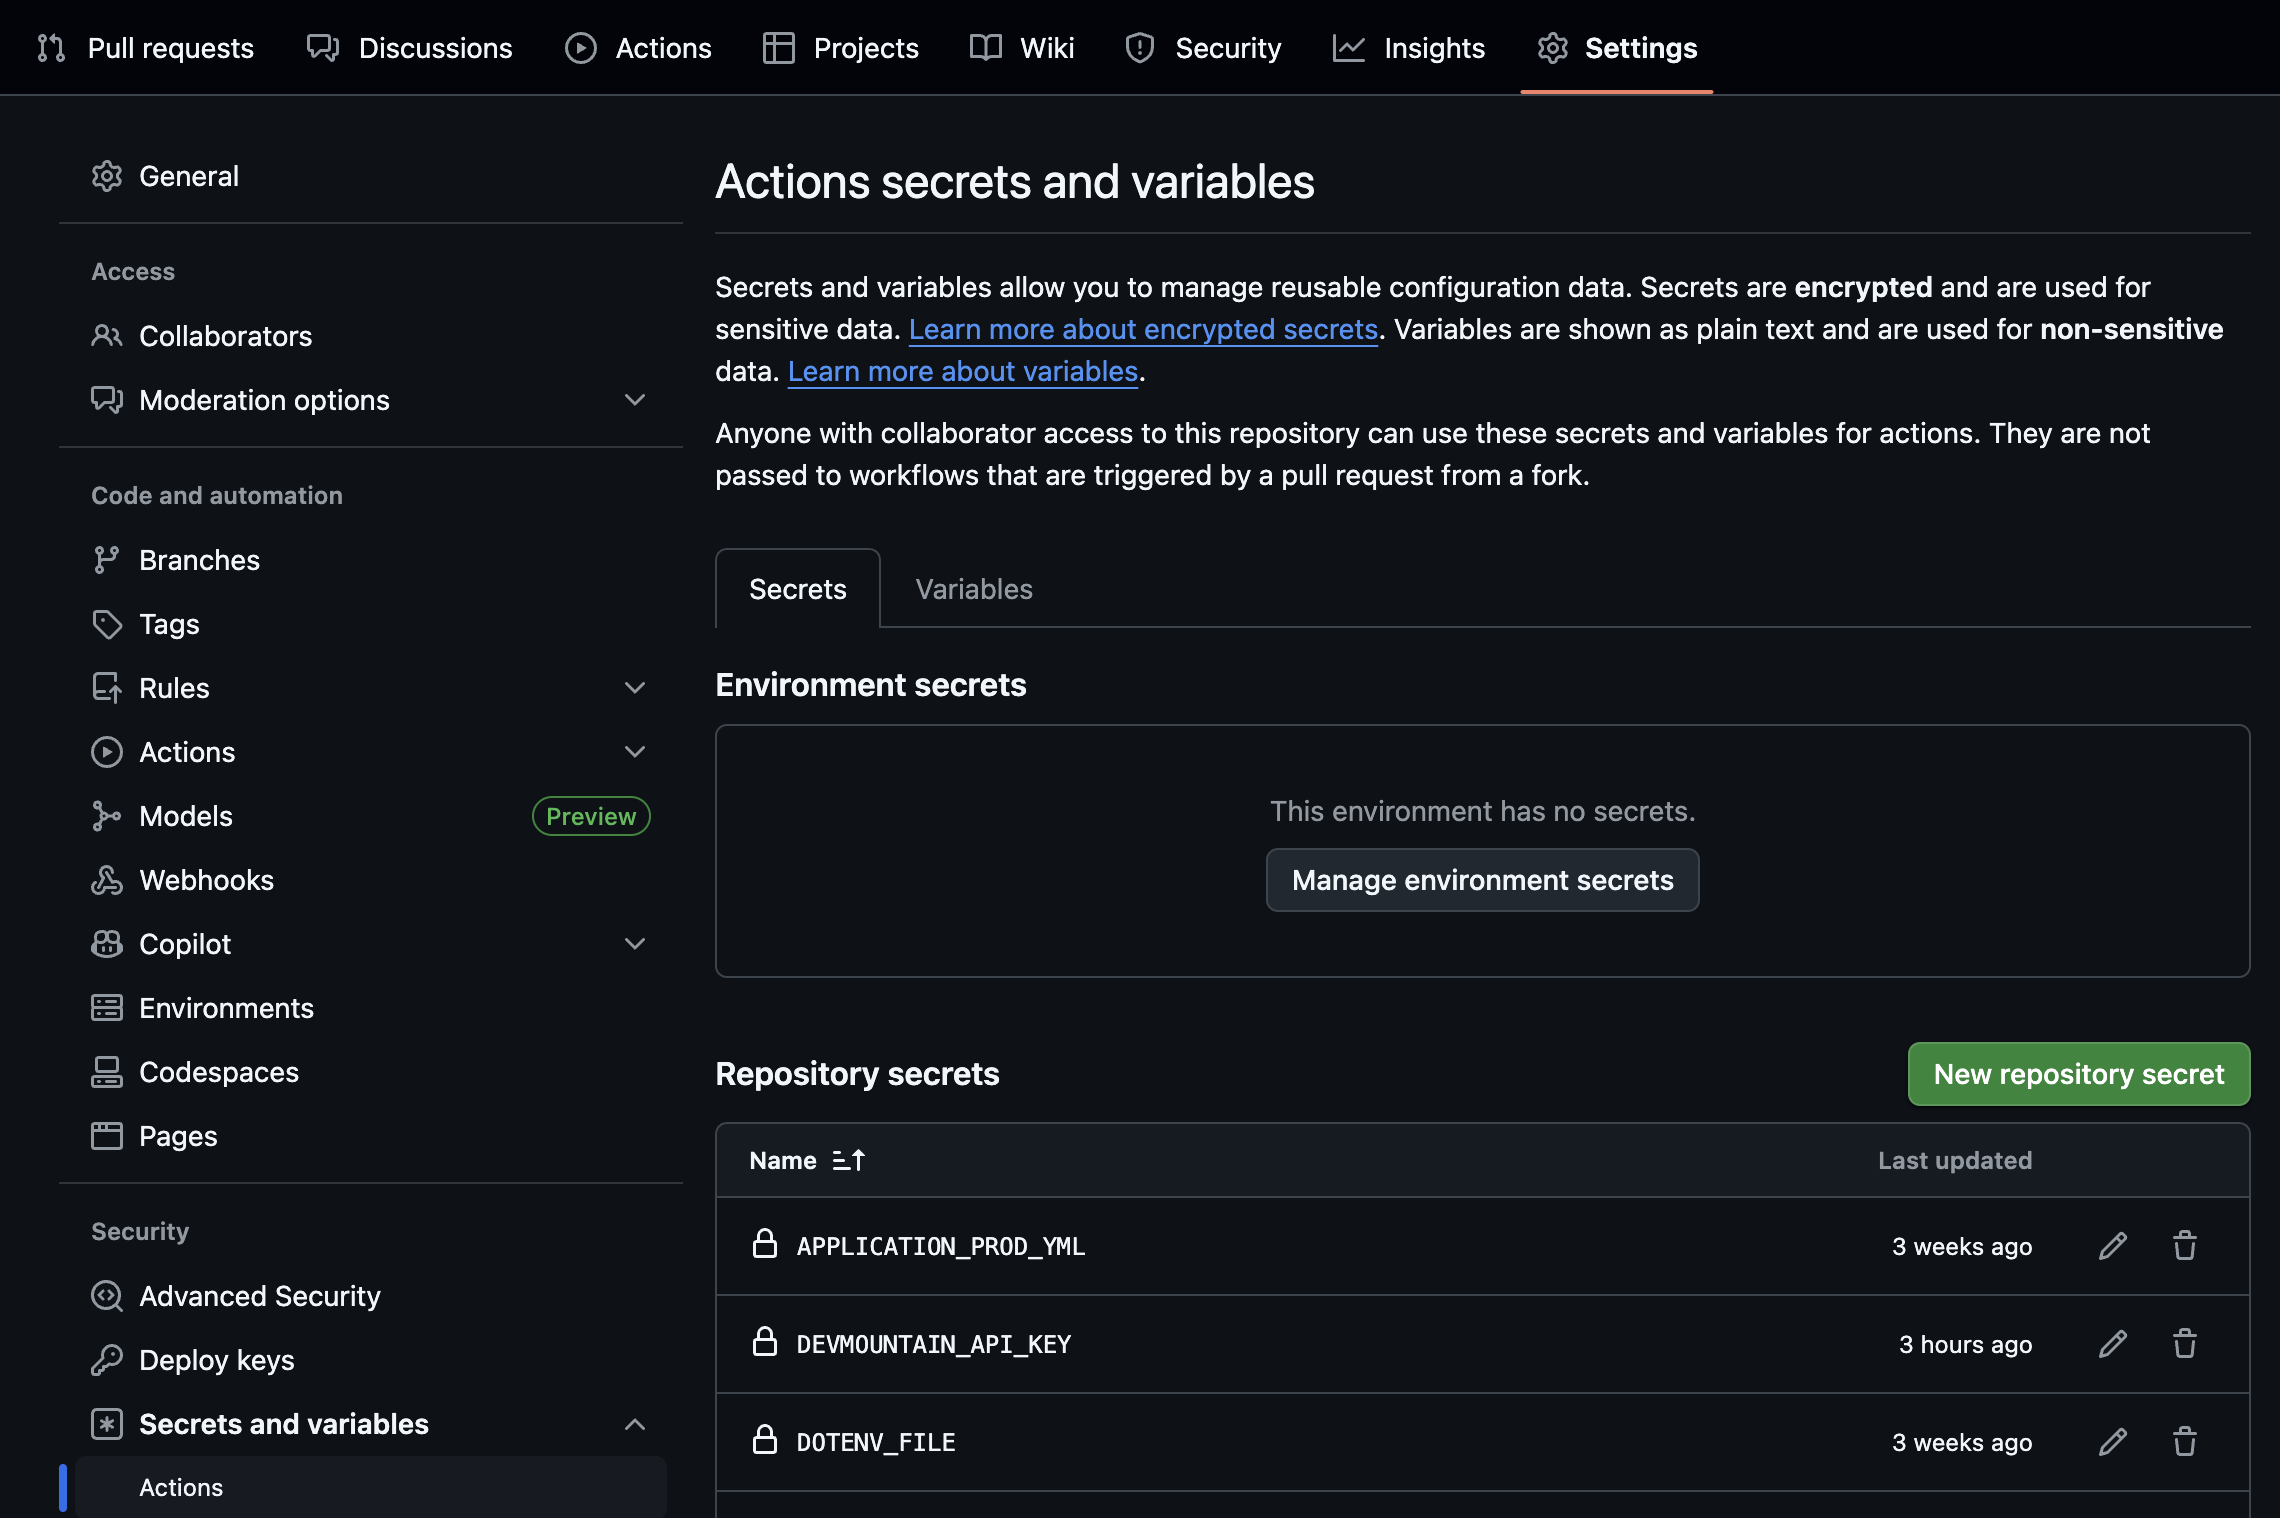The height and width of the screenshot is (1518, 2280).
Task: Open the Learn more about encrypted secrets link
Action: tap(1142, 329)
